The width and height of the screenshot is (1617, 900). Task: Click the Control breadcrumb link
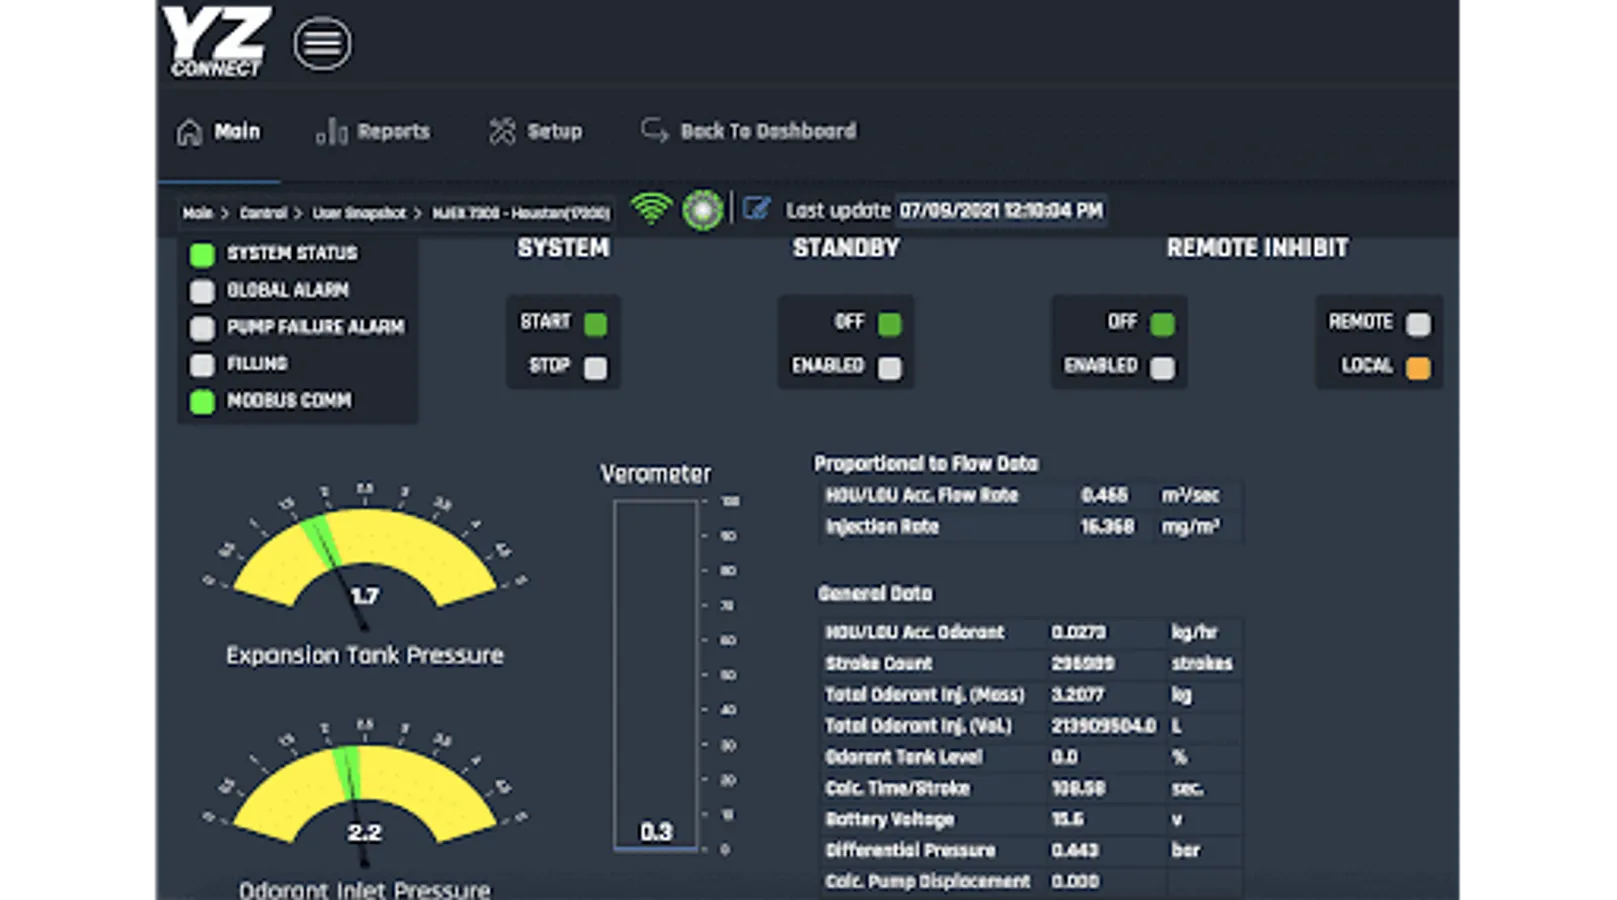(263, 213)
